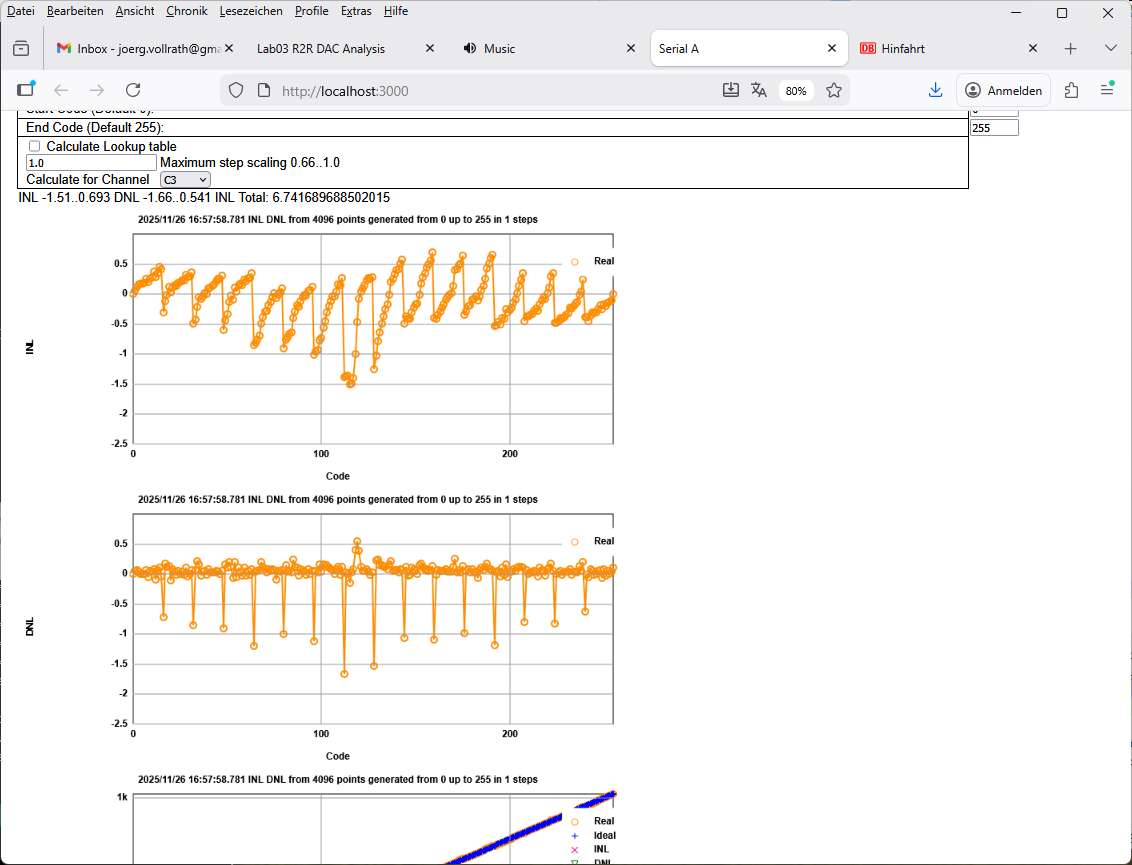
Task: Open the Firefox application menu
Action: point(1107,90)
